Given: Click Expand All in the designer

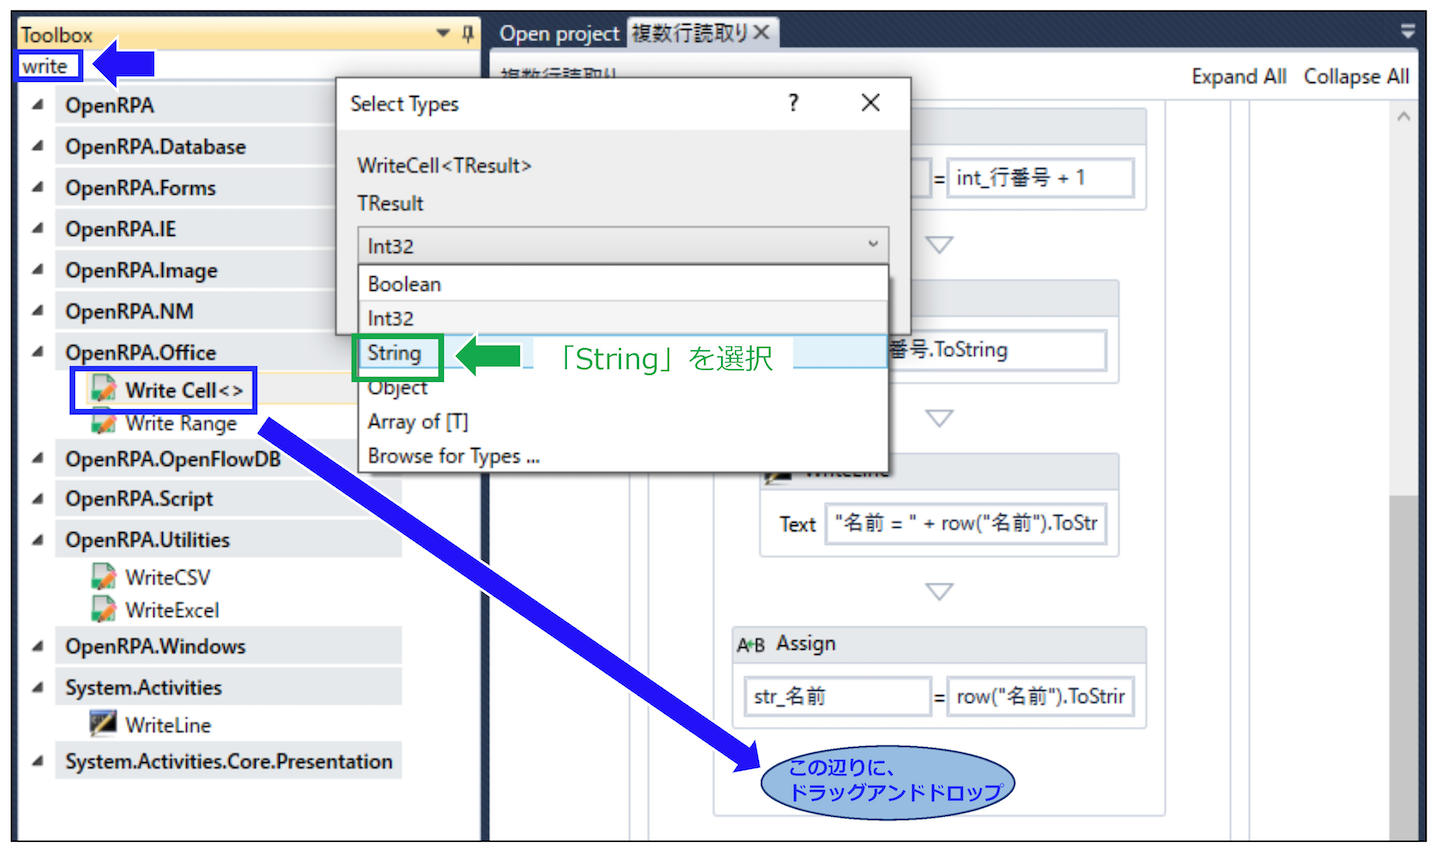Looking at the screenshot, I should tap(1239, 77).
